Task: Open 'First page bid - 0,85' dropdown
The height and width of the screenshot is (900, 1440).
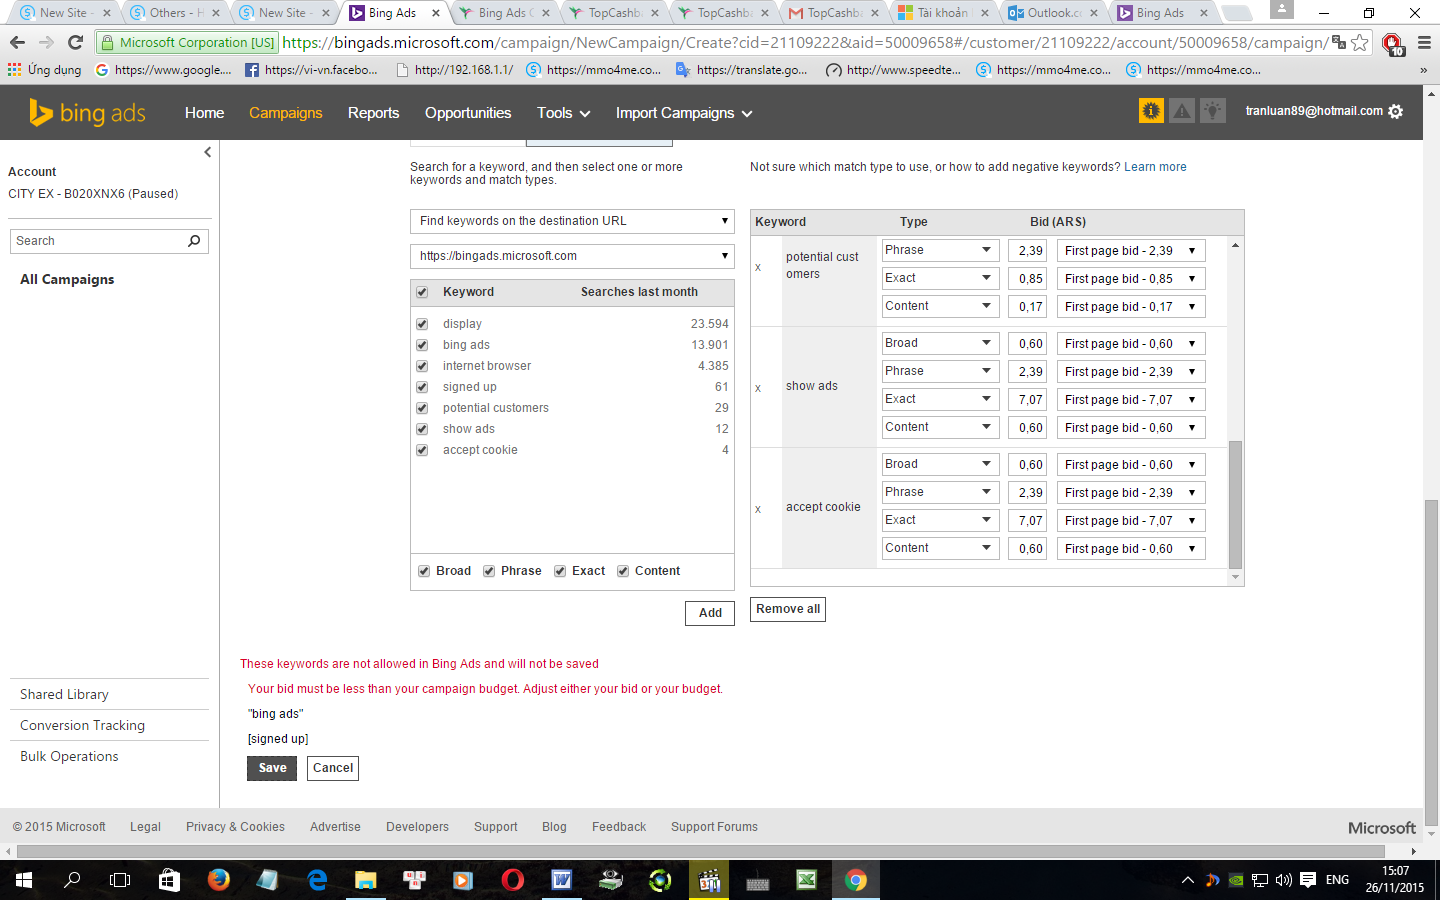Action: (x=1131, y=279)
